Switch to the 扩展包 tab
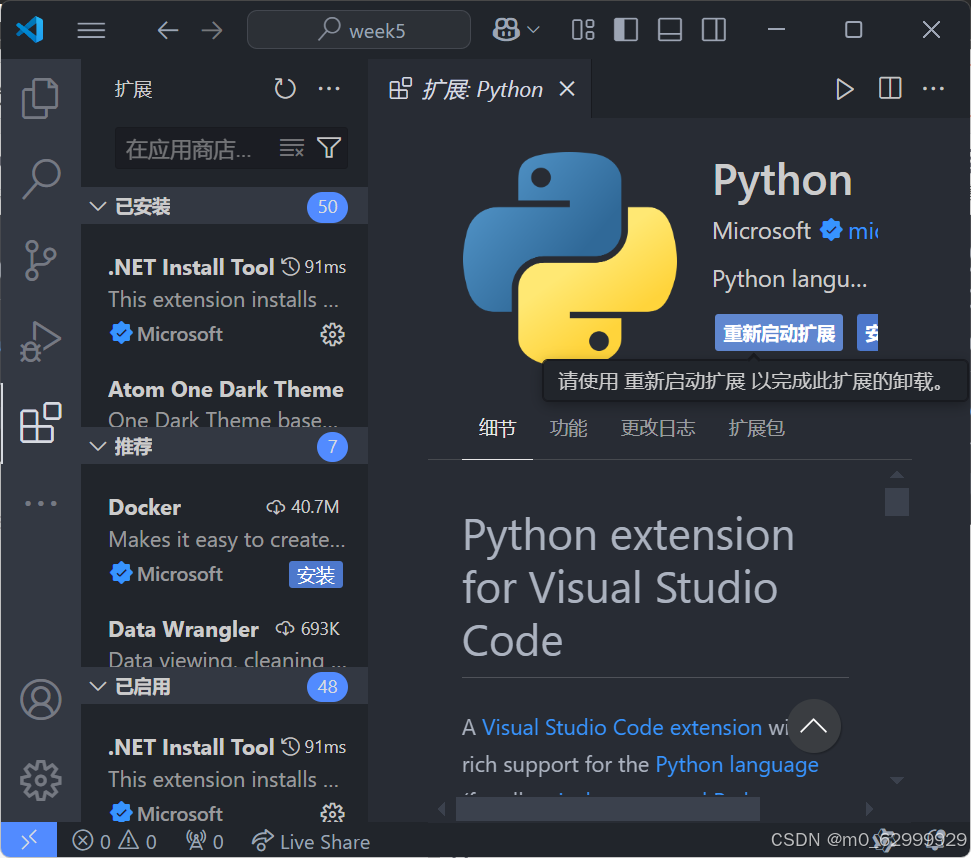The width and height of the screenshot is (971, 858). pyautogui.click(x=756, y=428)
